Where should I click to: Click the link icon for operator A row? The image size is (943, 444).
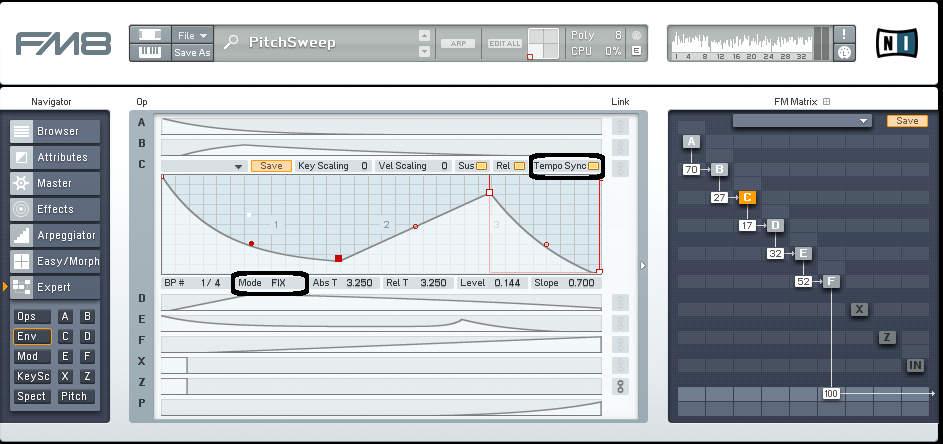pos(620,126)
